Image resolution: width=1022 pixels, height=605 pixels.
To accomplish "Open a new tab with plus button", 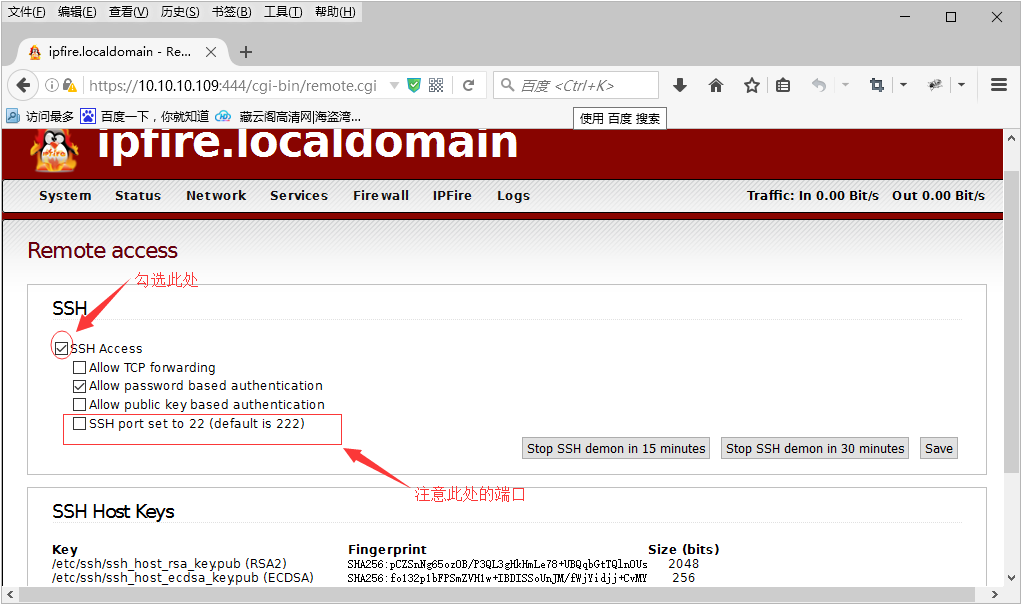I will tap(246, 52).
